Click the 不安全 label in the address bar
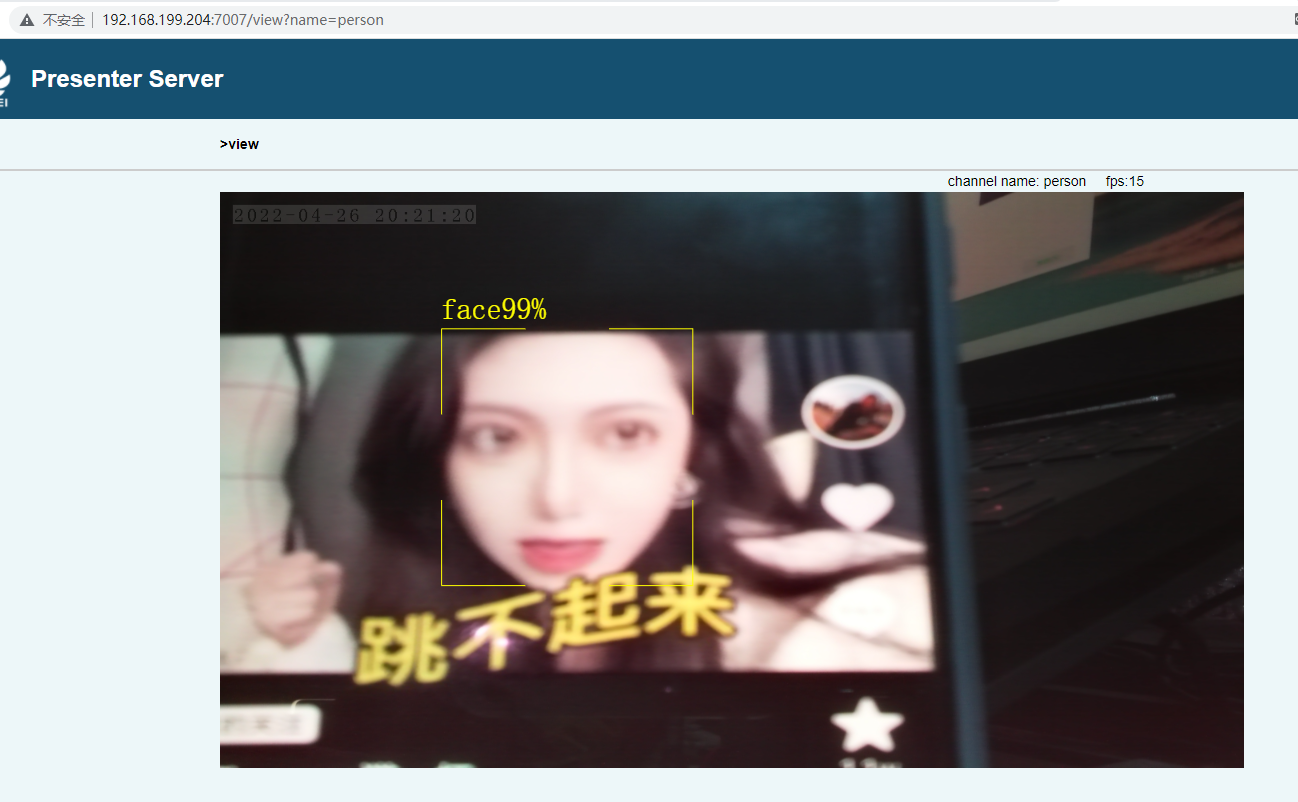 pos(64,20)
